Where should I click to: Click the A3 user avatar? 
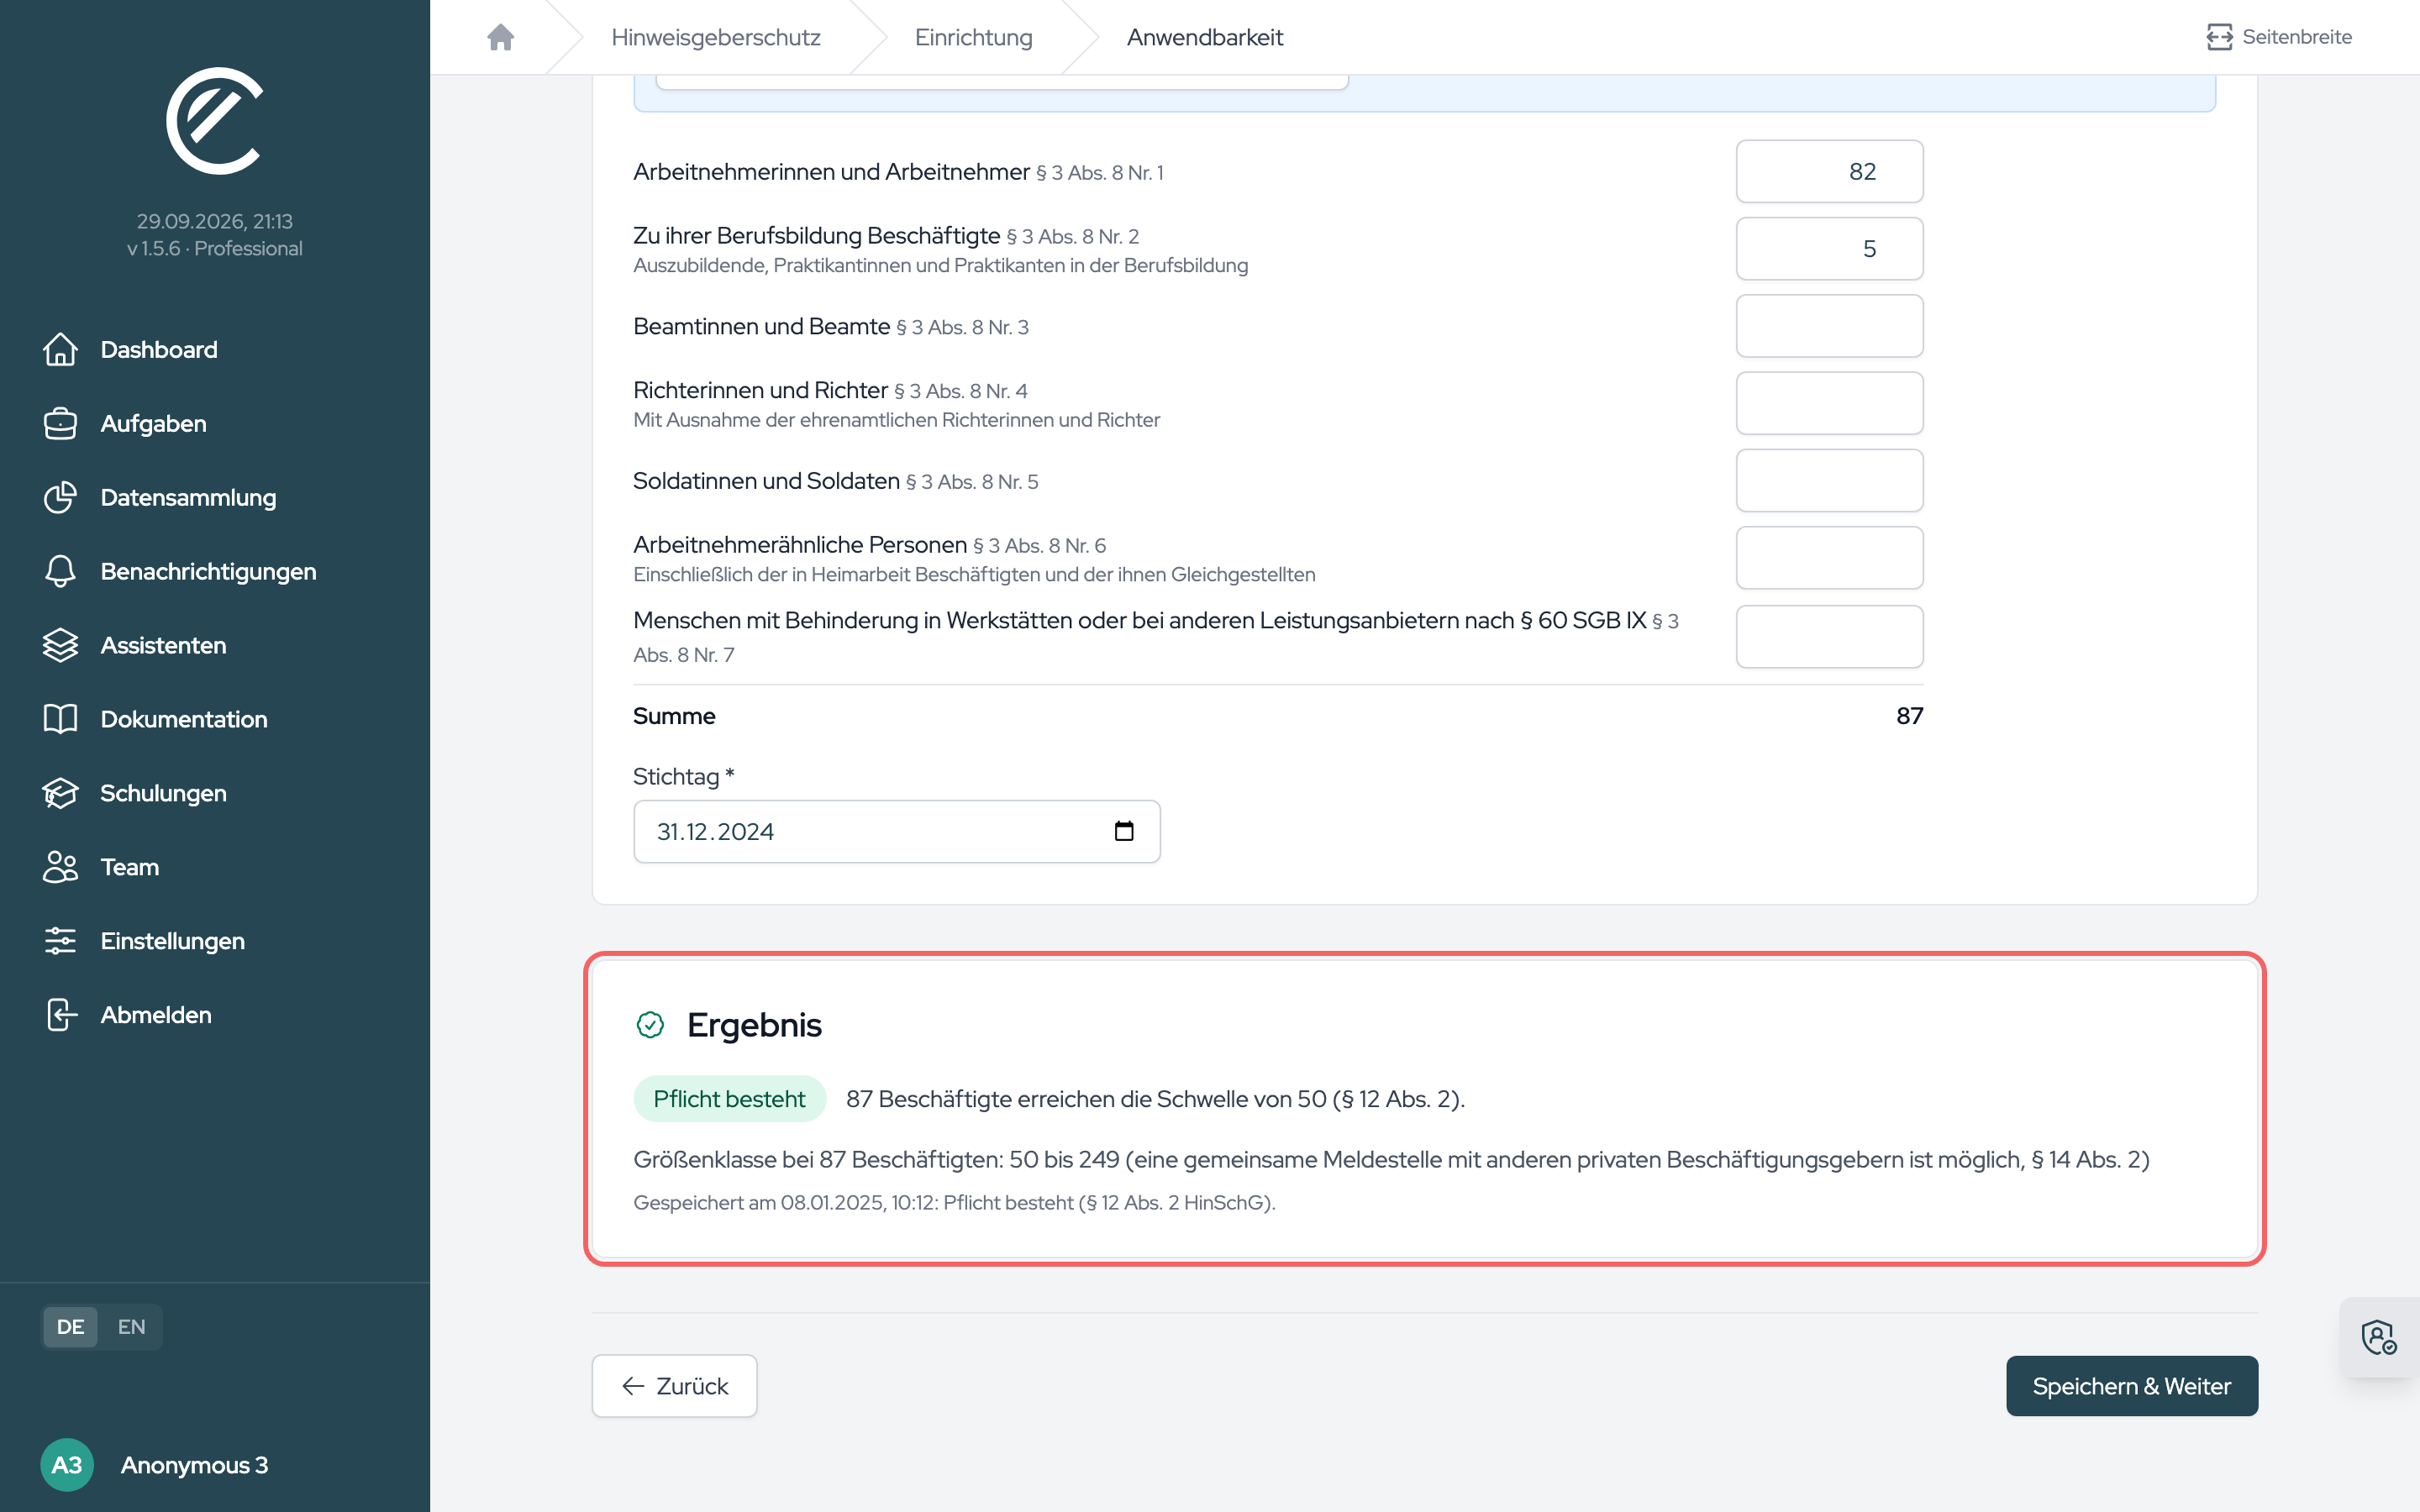point(67,1465)
